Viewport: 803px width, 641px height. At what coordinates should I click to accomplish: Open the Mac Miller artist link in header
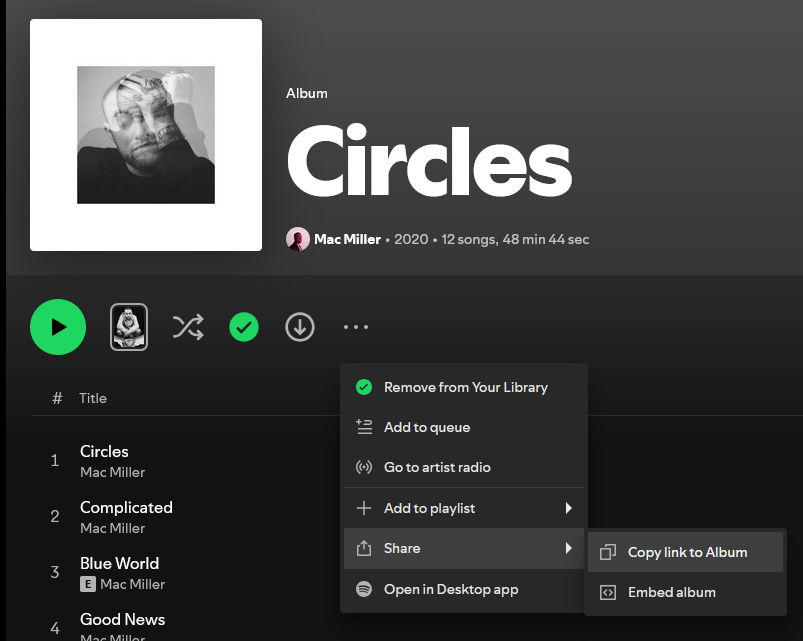point(347,239)
